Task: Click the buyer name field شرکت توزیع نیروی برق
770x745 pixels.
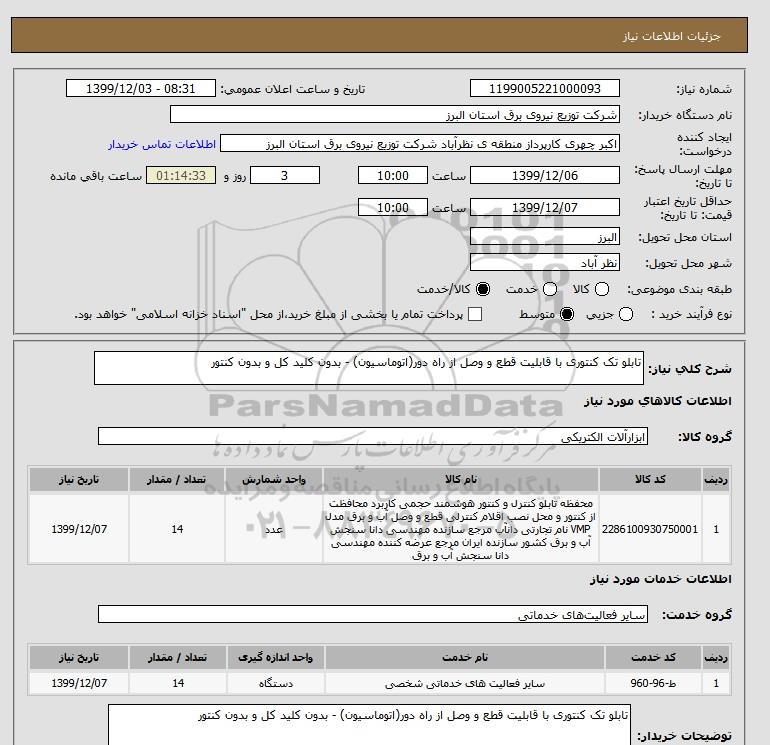Action: tap(394, 114)
